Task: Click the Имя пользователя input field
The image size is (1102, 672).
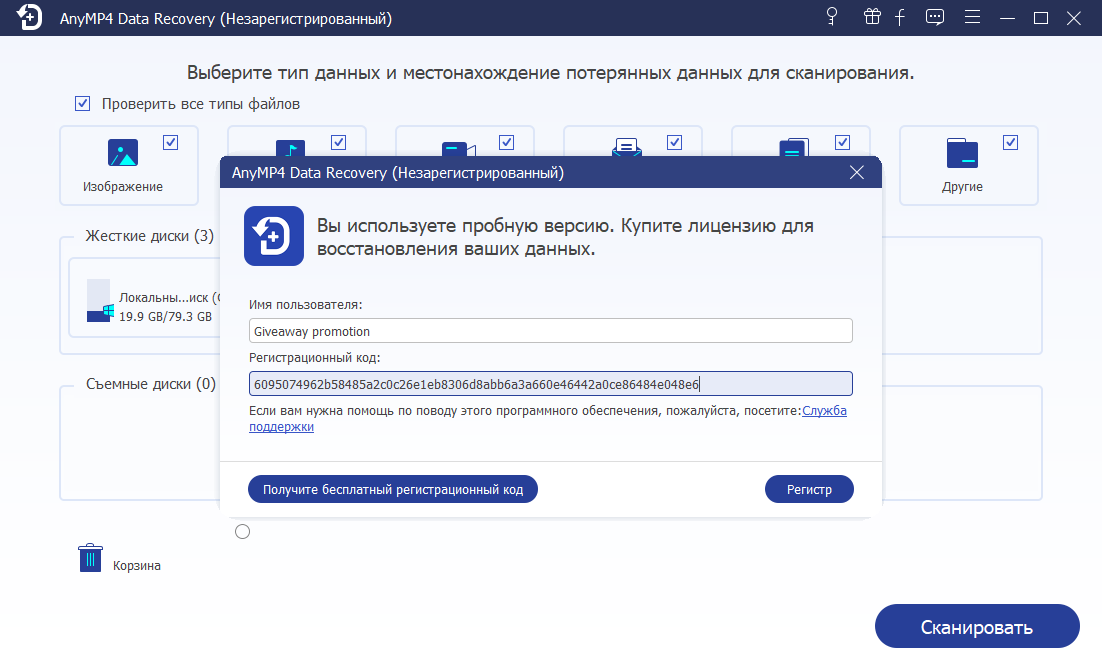Action: (x=550, y=330)
